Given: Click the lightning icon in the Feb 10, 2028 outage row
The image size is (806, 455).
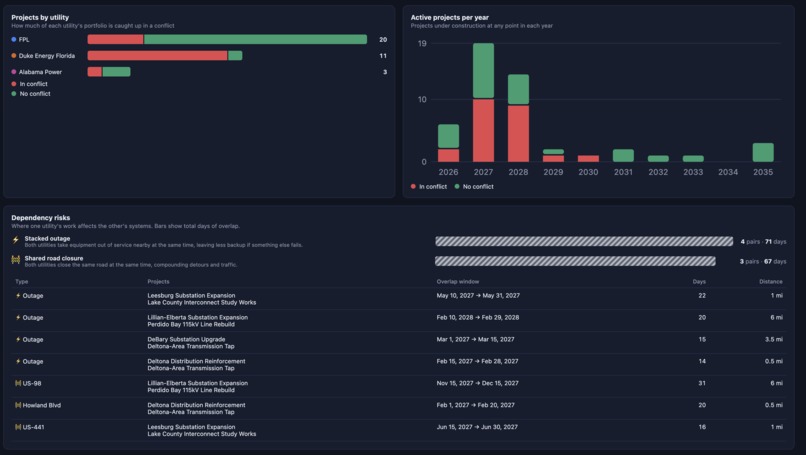Looking at the screenshot, I should (18, 318).
